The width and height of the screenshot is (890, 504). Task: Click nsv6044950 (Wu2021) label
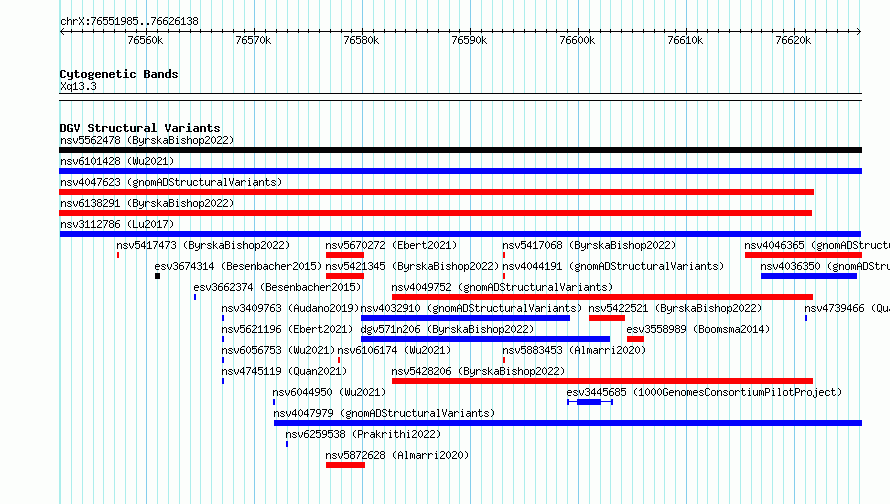tap(329, 392)
